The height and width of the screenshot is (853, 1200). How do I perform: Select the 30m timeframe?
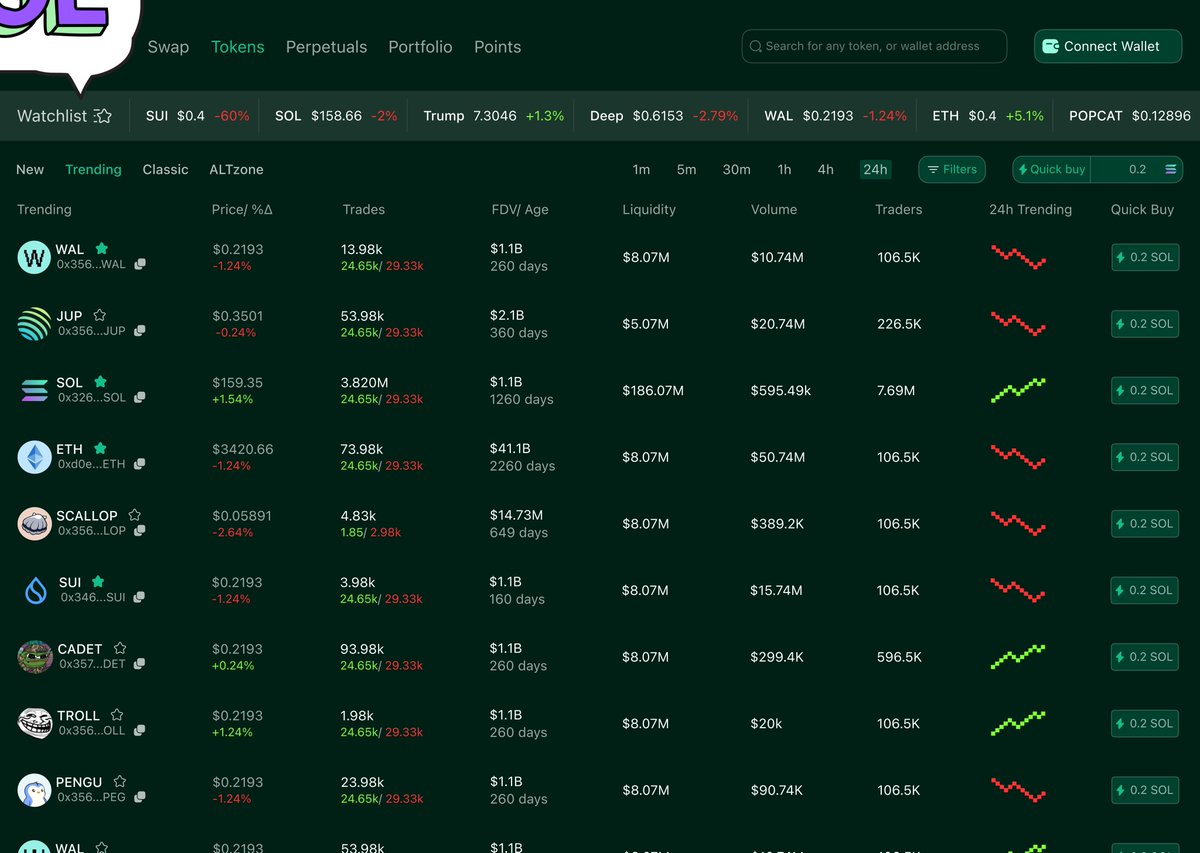(x=736, y=170)
